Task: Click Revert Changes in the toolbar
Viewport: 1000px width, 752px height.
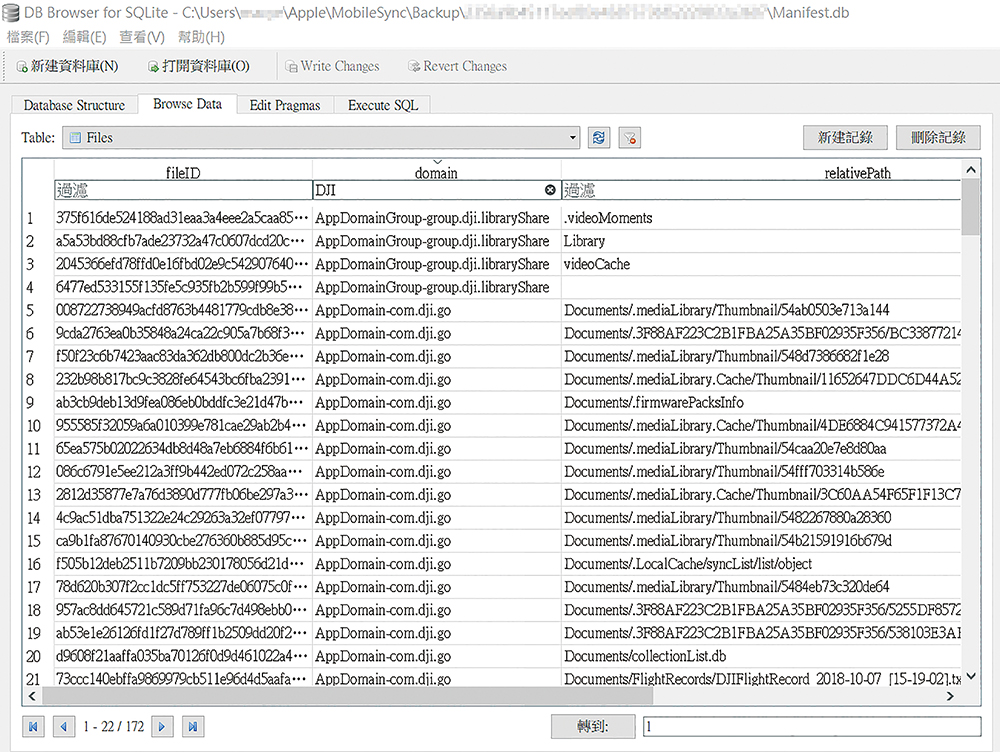Action: click(x=457, y=66)
